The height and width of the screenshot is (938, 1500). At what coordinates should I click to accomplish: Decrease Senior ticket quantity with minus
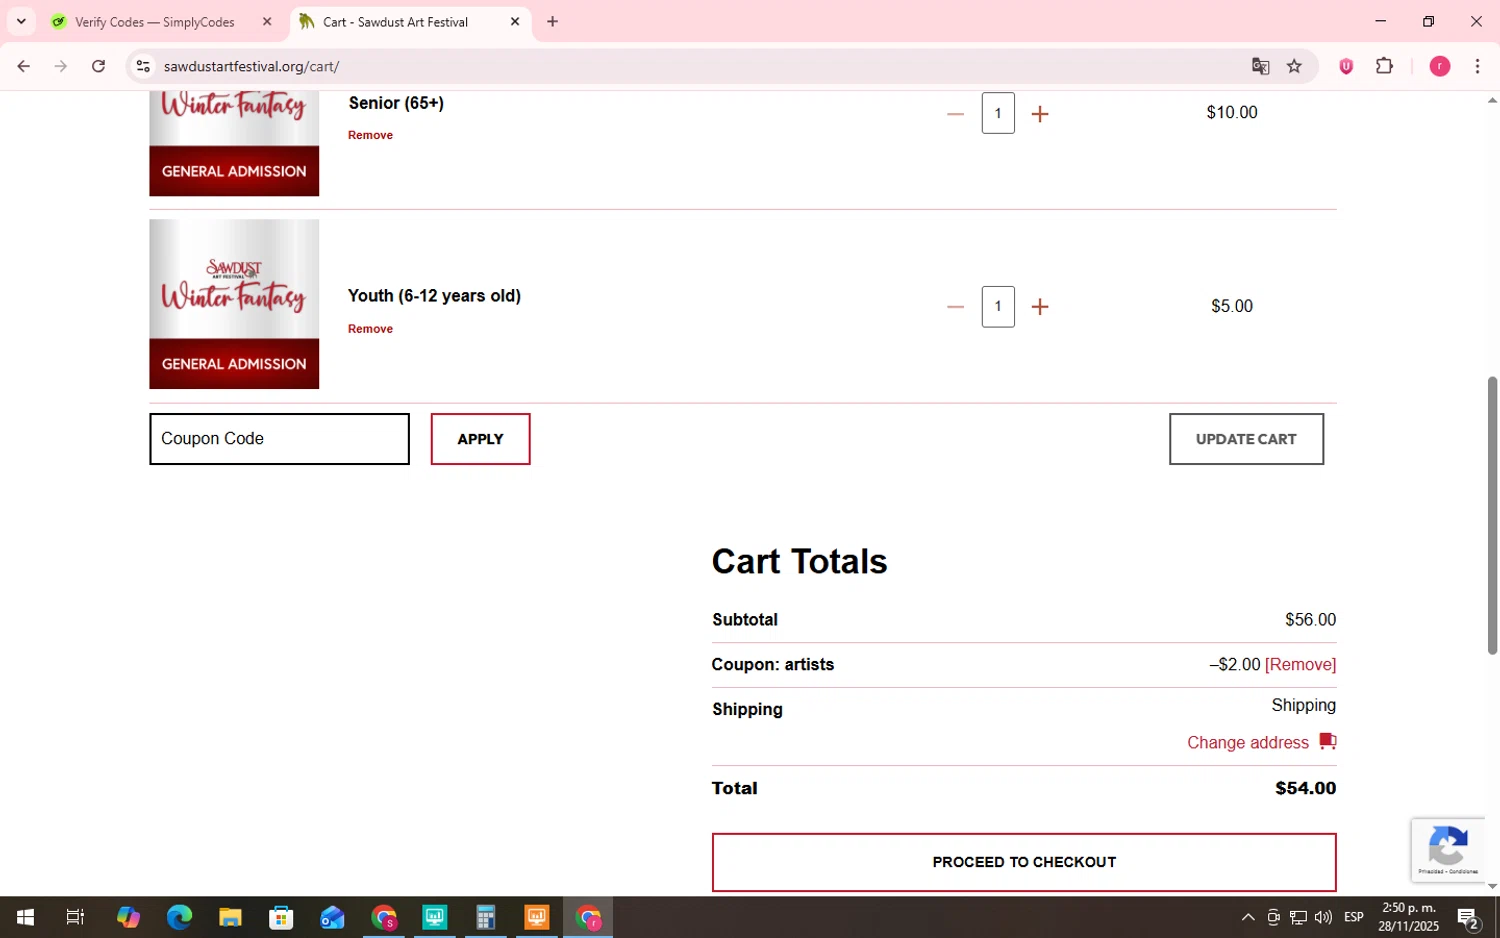click(x=955, y=114)
